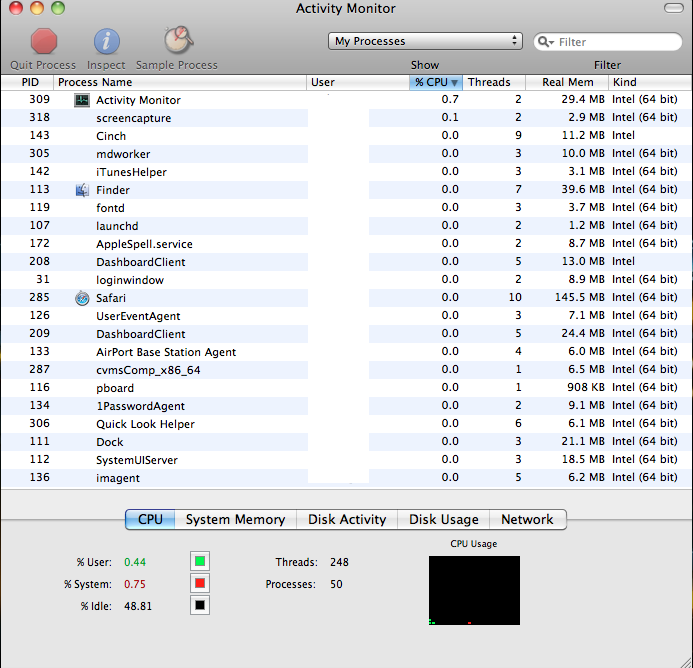Select the fontd process

346,208
